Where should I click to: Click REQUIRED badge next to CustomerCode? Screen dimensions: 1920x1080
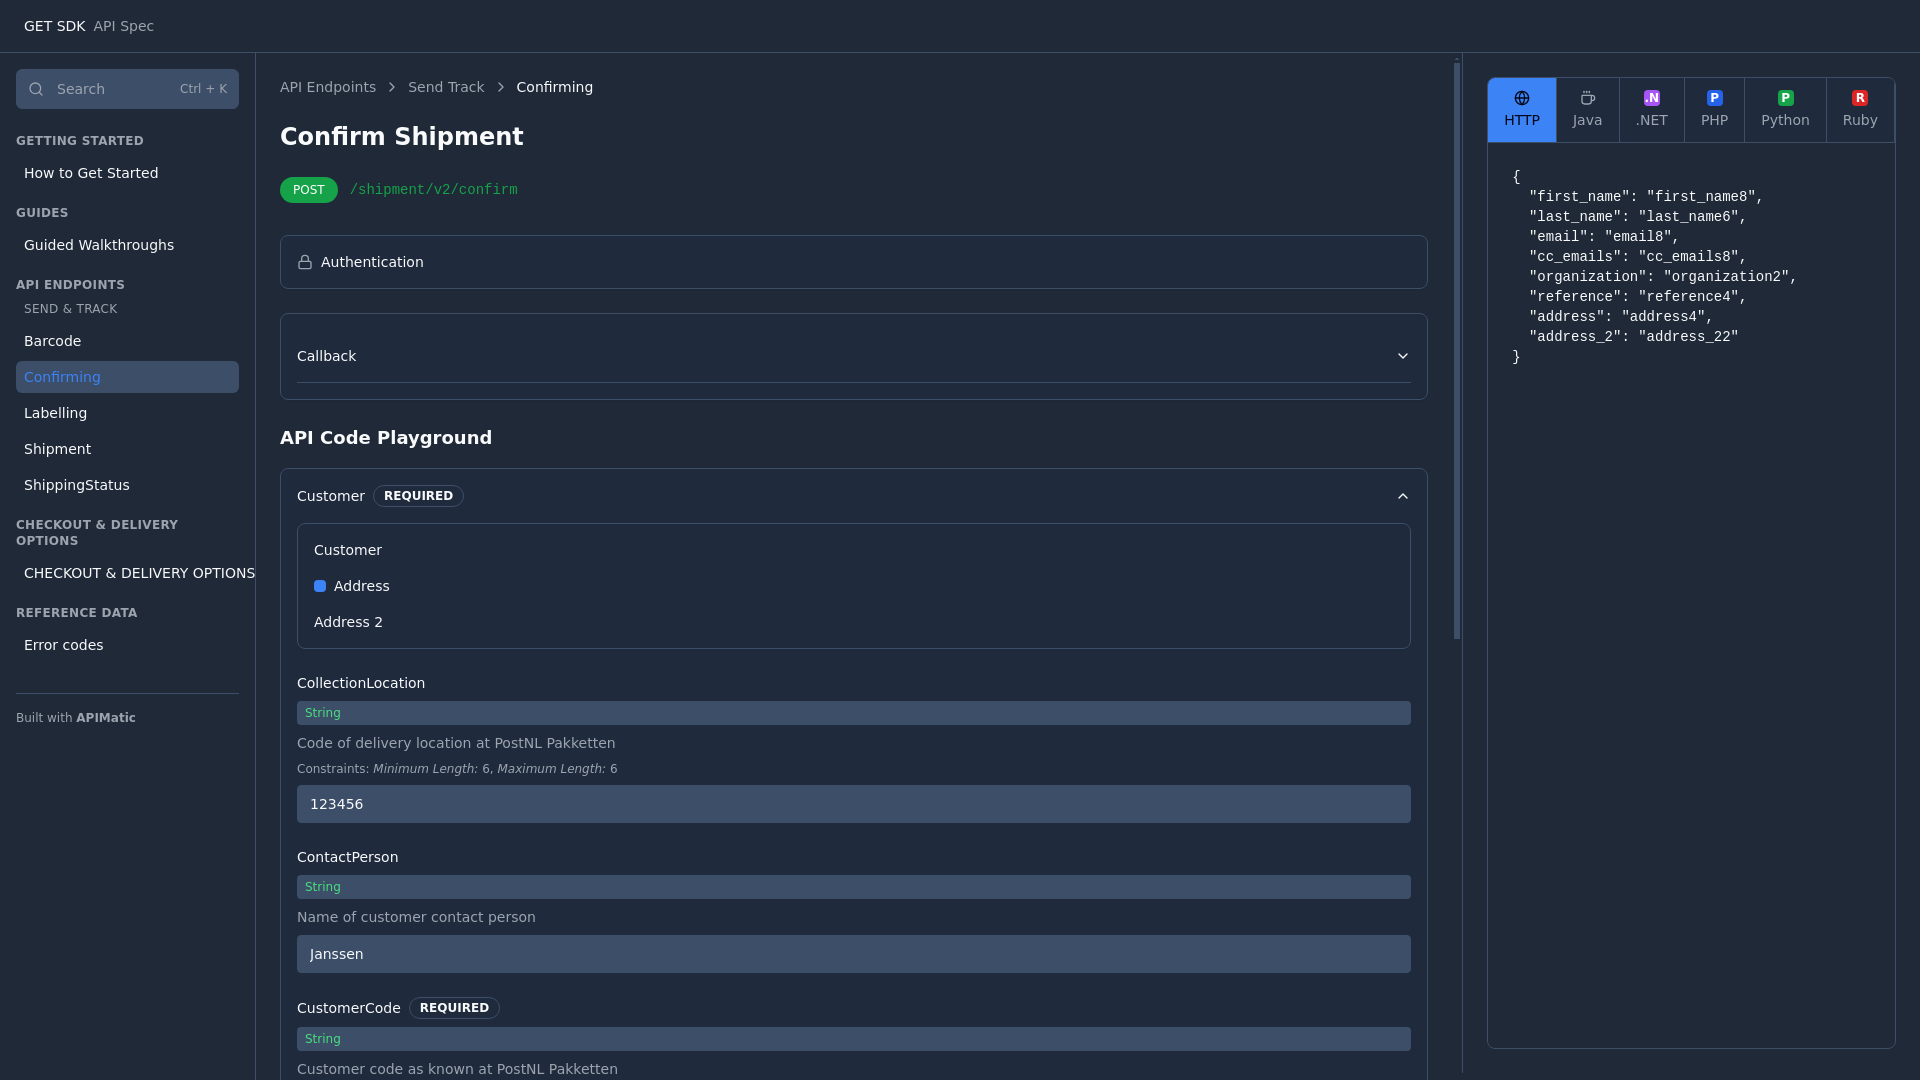coord(454,1008)
